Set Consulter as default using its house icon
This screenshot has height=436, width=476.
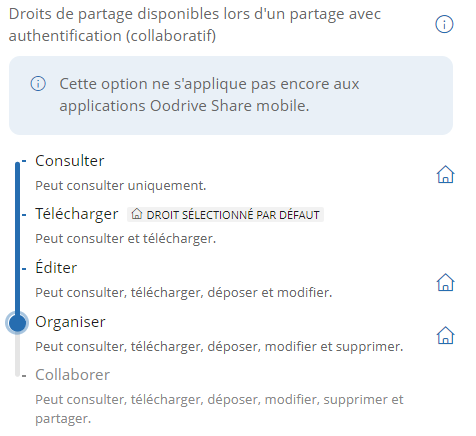tap(445, 174)
